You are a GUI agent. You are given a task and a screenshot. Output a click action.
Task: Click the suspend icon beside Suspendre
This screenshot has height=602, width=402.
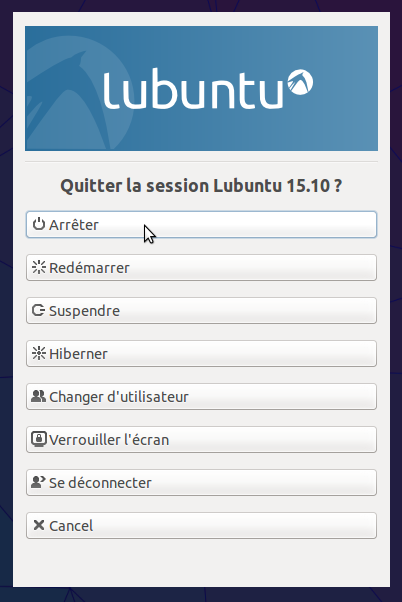38,310
